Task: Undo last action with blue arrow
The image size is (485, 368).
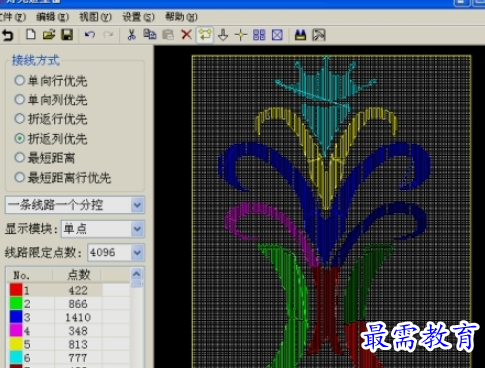Action: coord(90,35)
